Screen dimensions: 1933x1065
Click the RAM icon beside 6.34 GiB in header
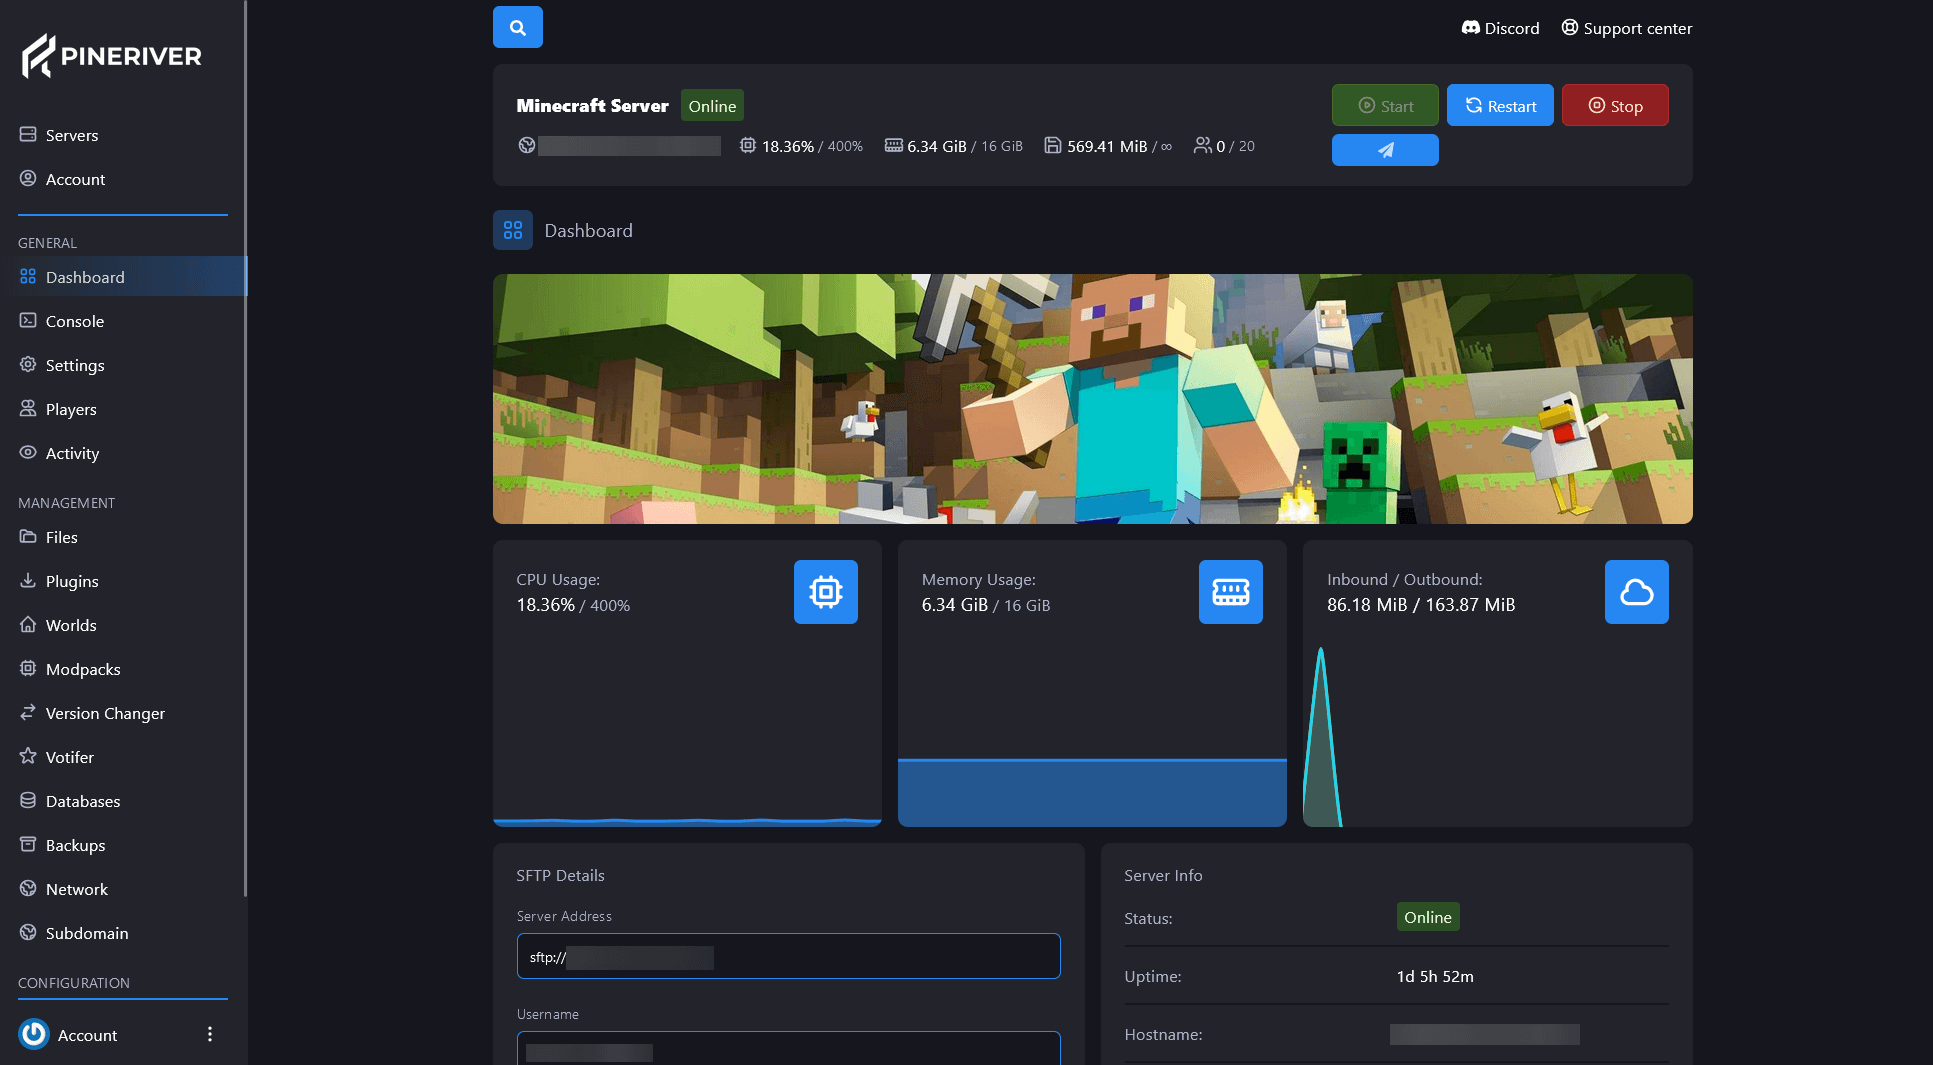click(894, 145)
